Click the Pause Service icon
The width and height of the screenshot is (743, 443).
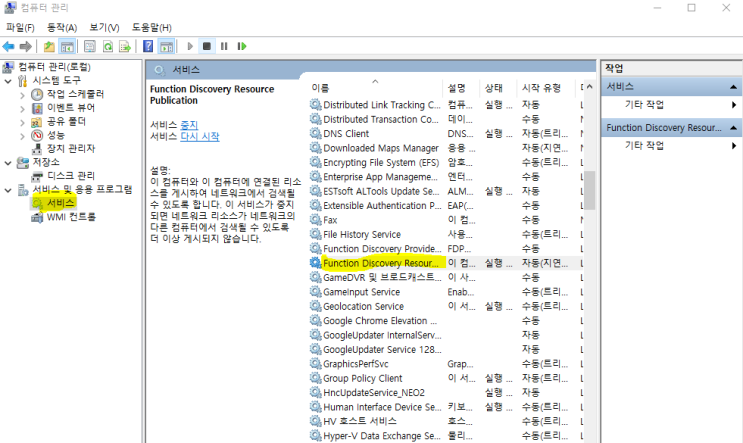point(224,46)
